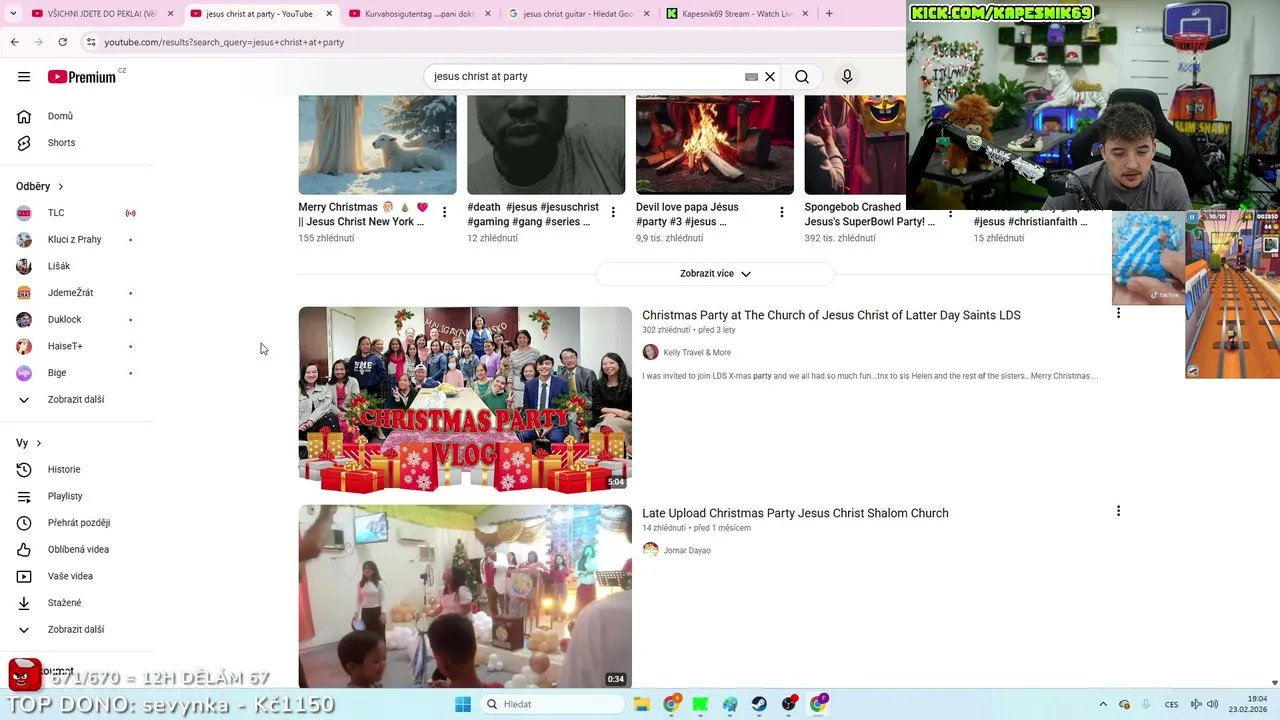Click the Windows taskbar Hledat search box
This screenshot has width=1280, height=720.
[553, 704]
